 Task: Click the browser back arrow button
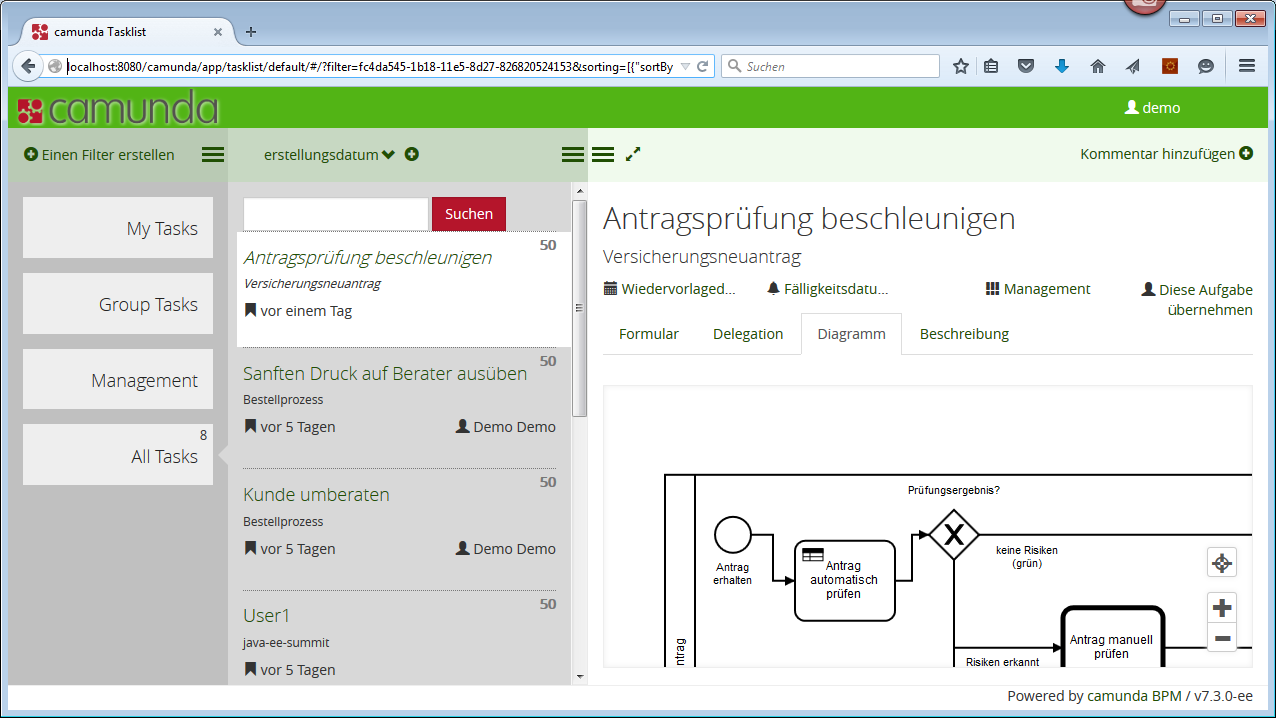click(x=28, y=66)
